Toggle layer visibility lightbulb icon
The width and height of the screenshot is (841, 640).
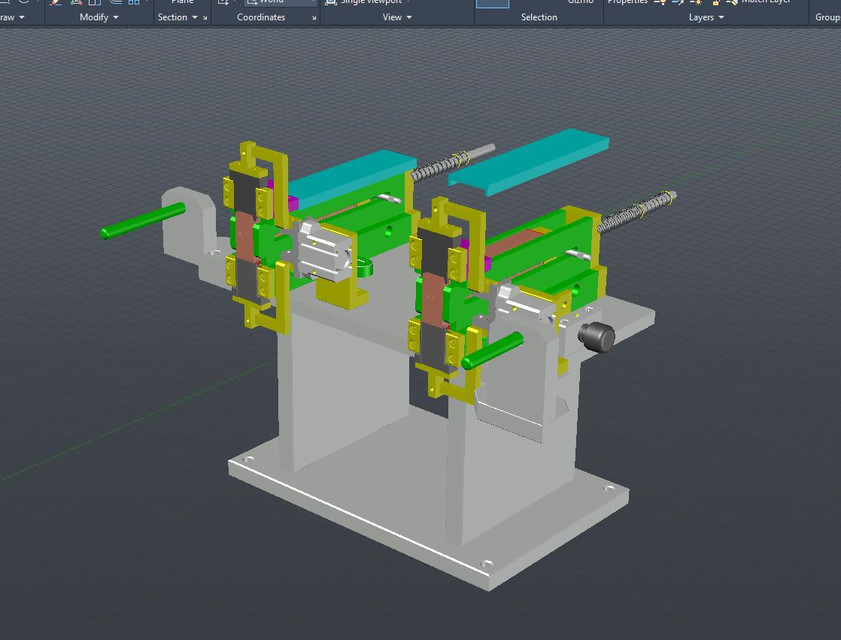[660, 3]
